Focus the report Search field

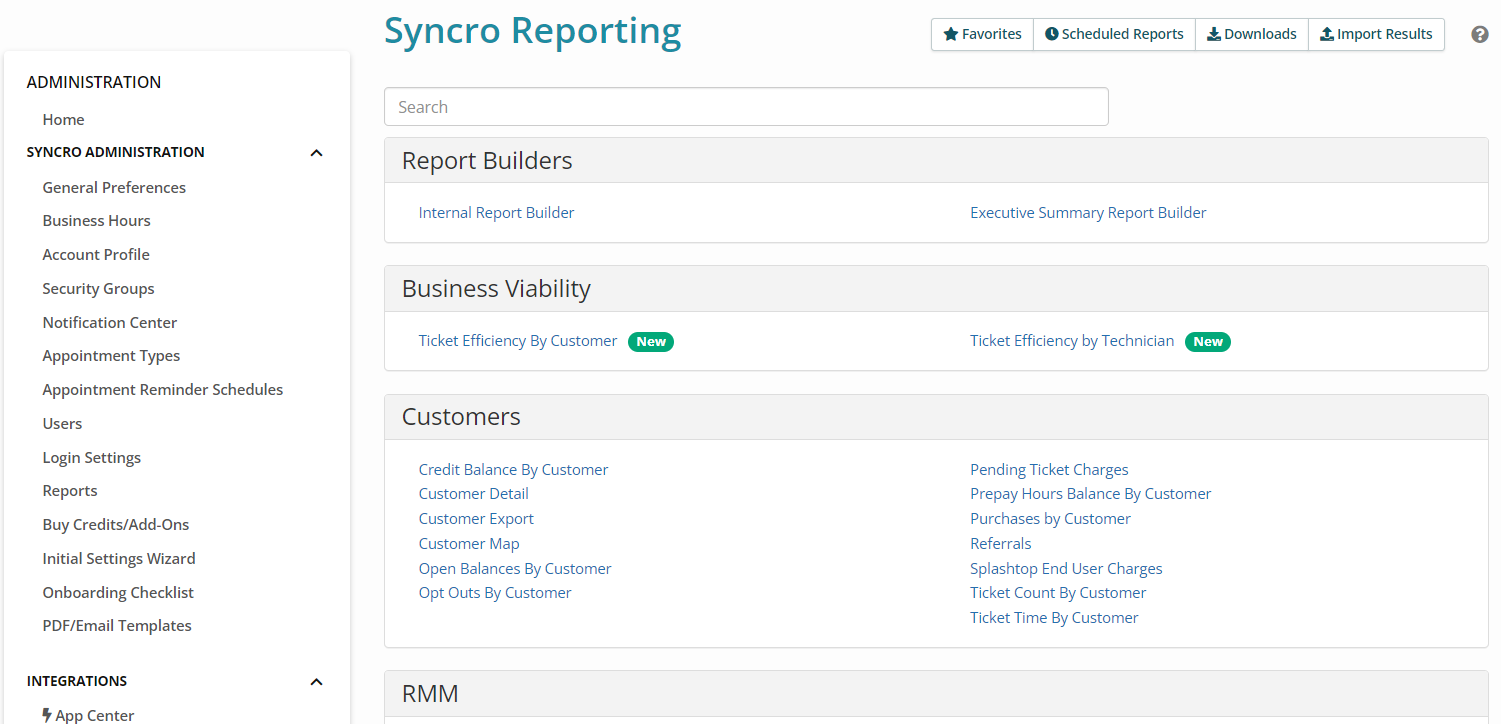746,107
